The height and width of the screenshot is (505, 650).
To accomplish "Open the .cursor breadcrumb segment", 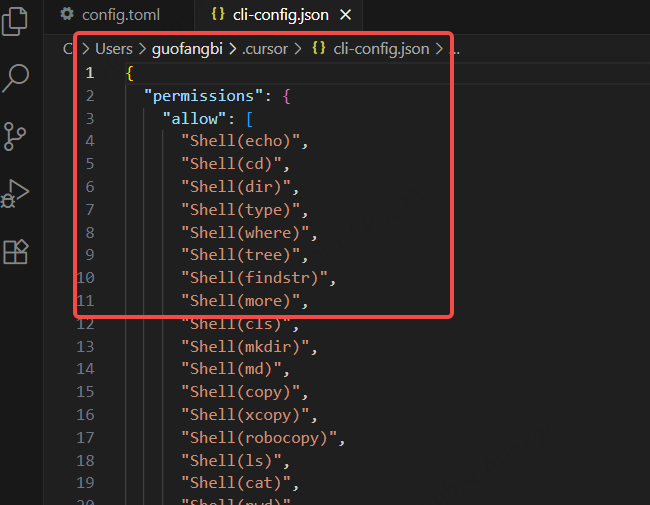I will (x=265, y=49).
